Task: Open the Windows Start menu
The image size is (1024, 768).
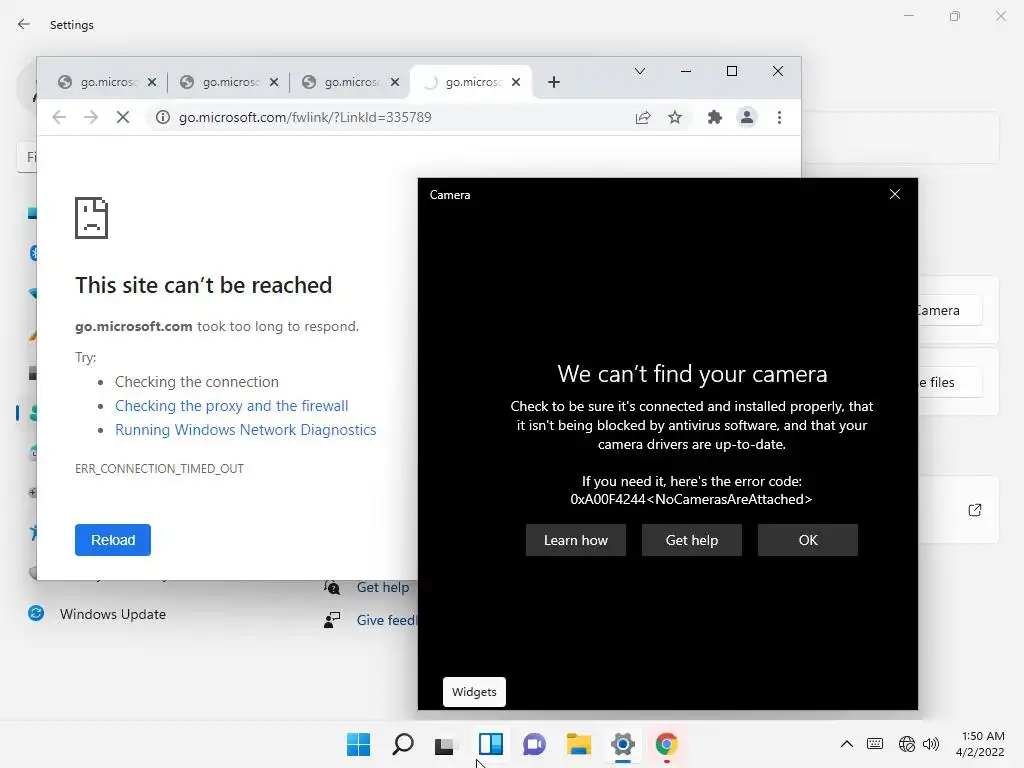Action: [359, 744]
